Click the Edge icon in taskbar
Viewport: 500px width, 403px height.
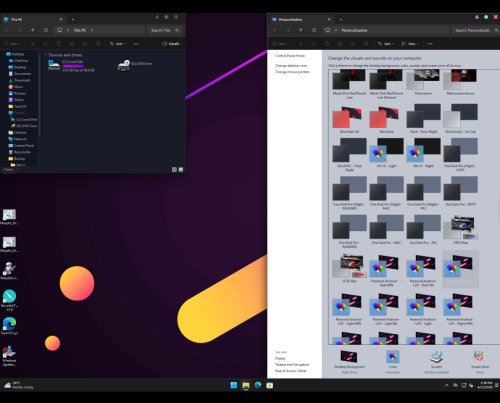pyautogui.click(x=258, y=385)
